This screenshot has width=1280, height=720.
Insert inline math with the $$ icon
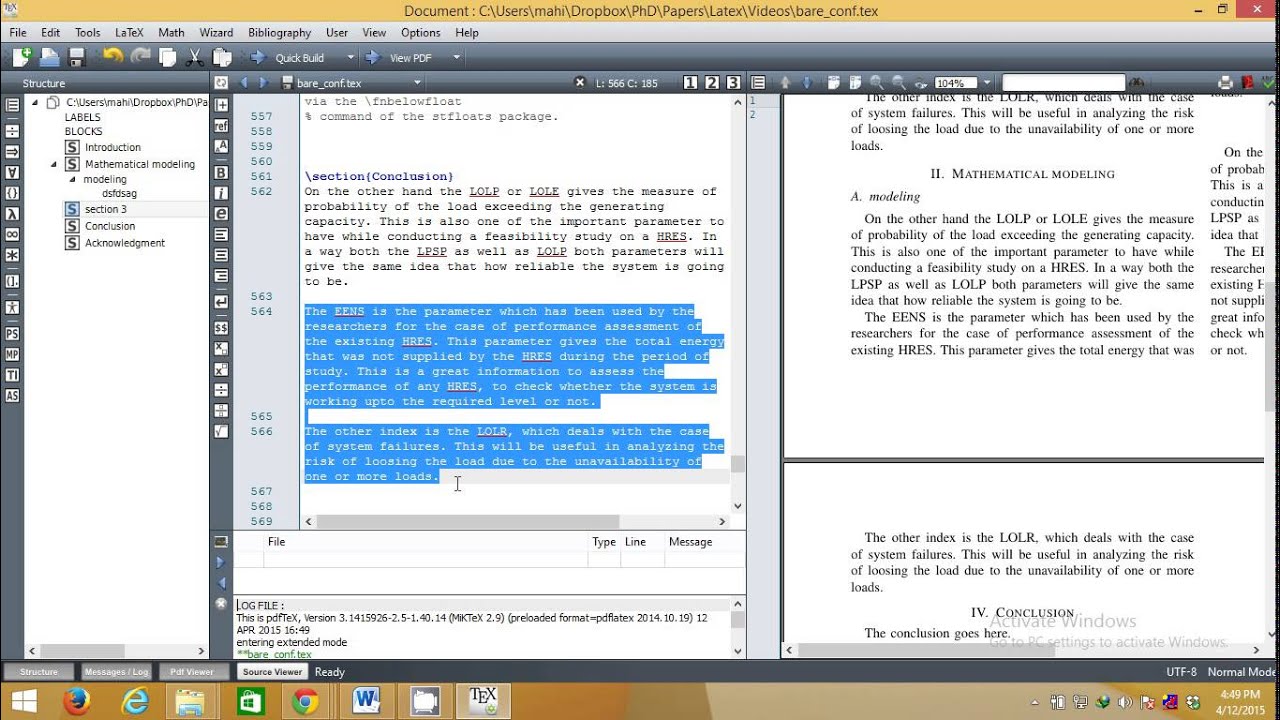point(221,327)
